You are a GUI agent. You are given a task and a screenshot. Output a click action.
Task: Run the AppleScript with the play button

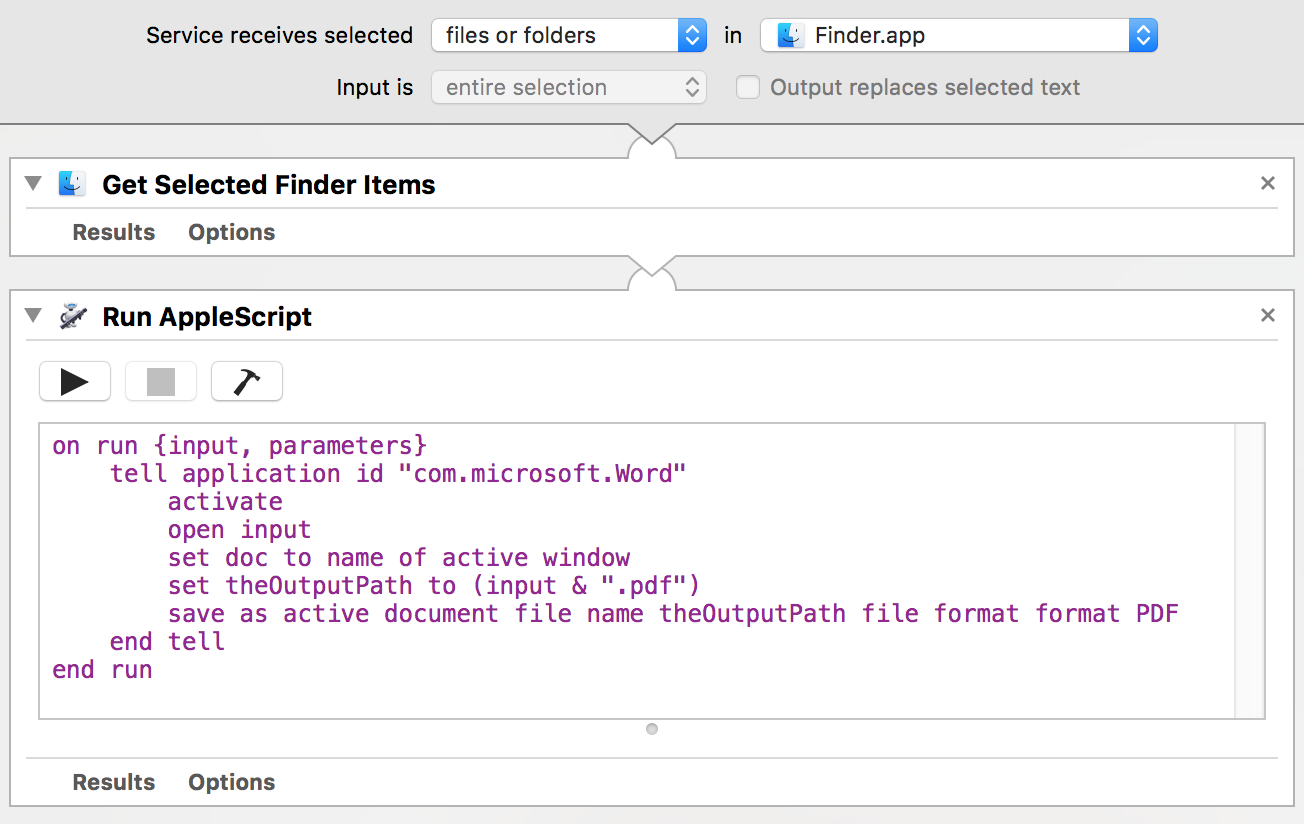75,381
